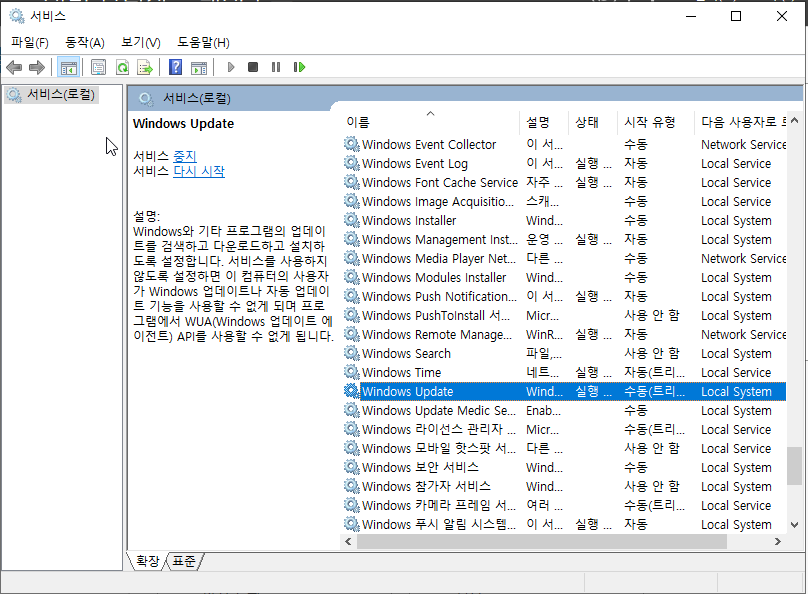Viewport: 808px width, 594px height.
Task: Click the Start Service play icon
Action: [231, 67]
